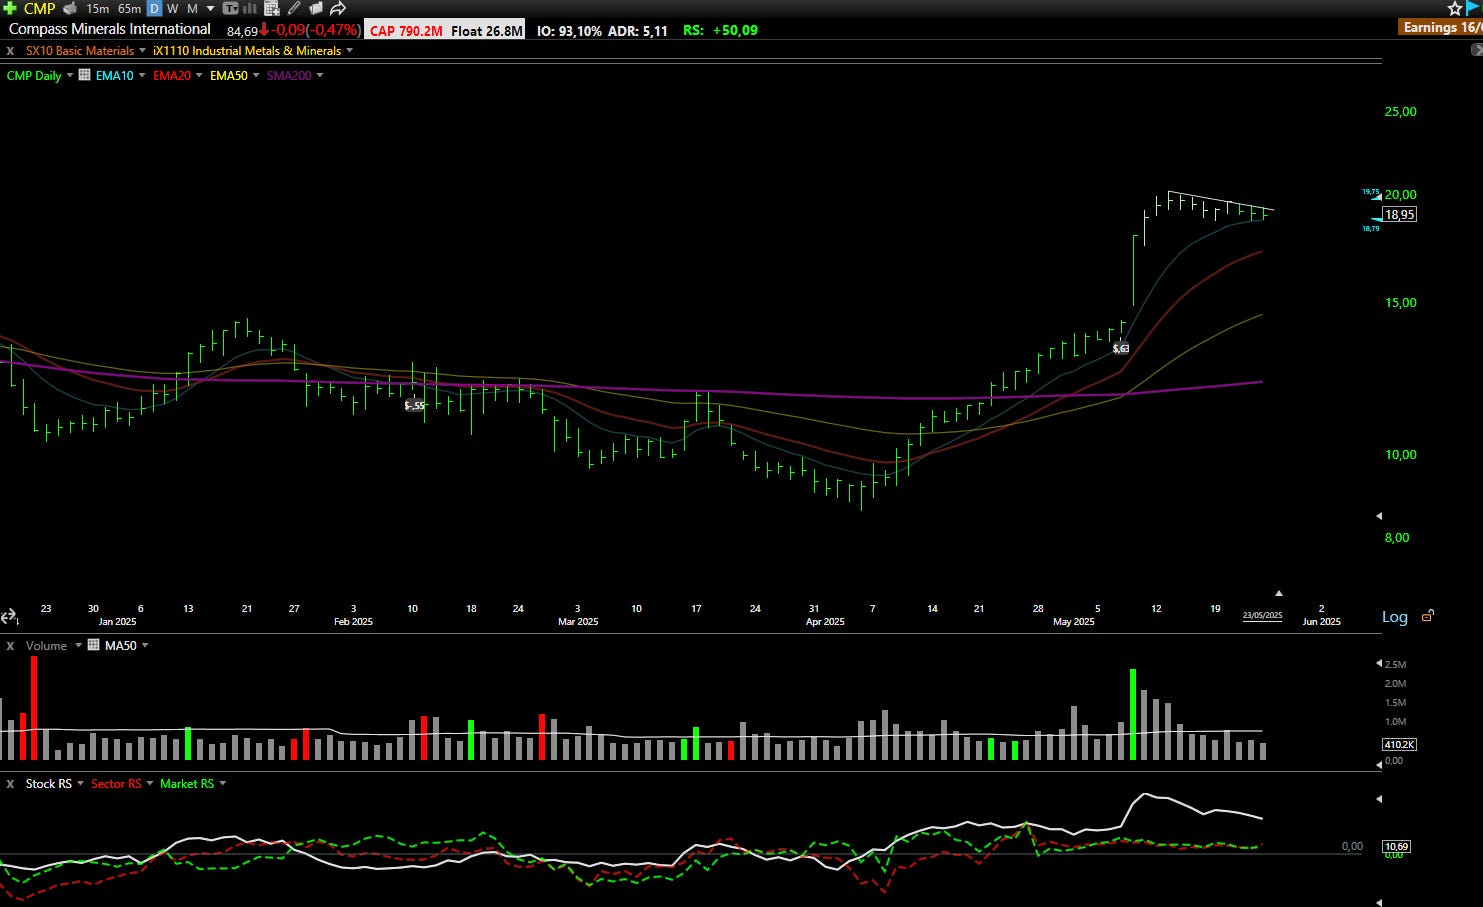Image resolution: width=1483 pixels, height=907 pixels.
Task: Click the $.55 earnings marker on chart
Action: [x=414, y=405]
